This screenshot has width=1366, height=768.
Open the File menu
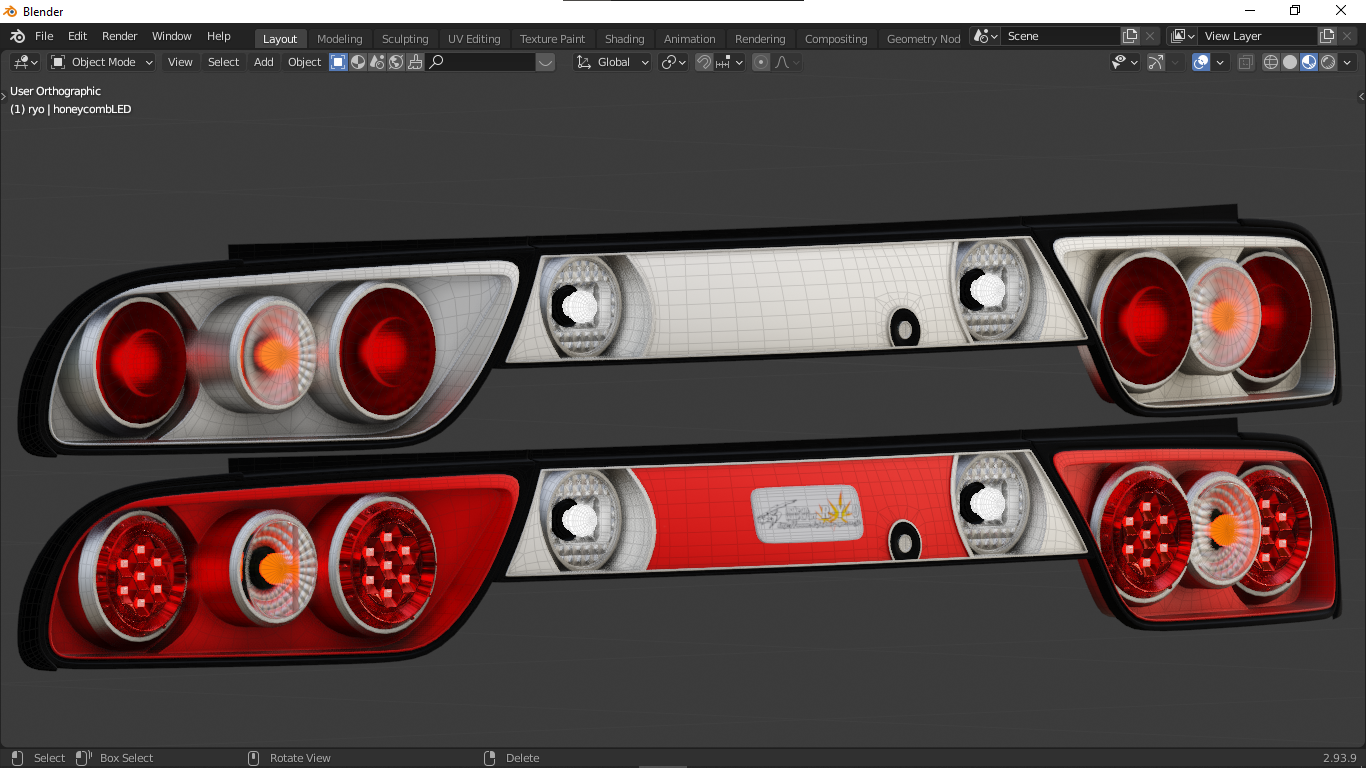point(44,36)
